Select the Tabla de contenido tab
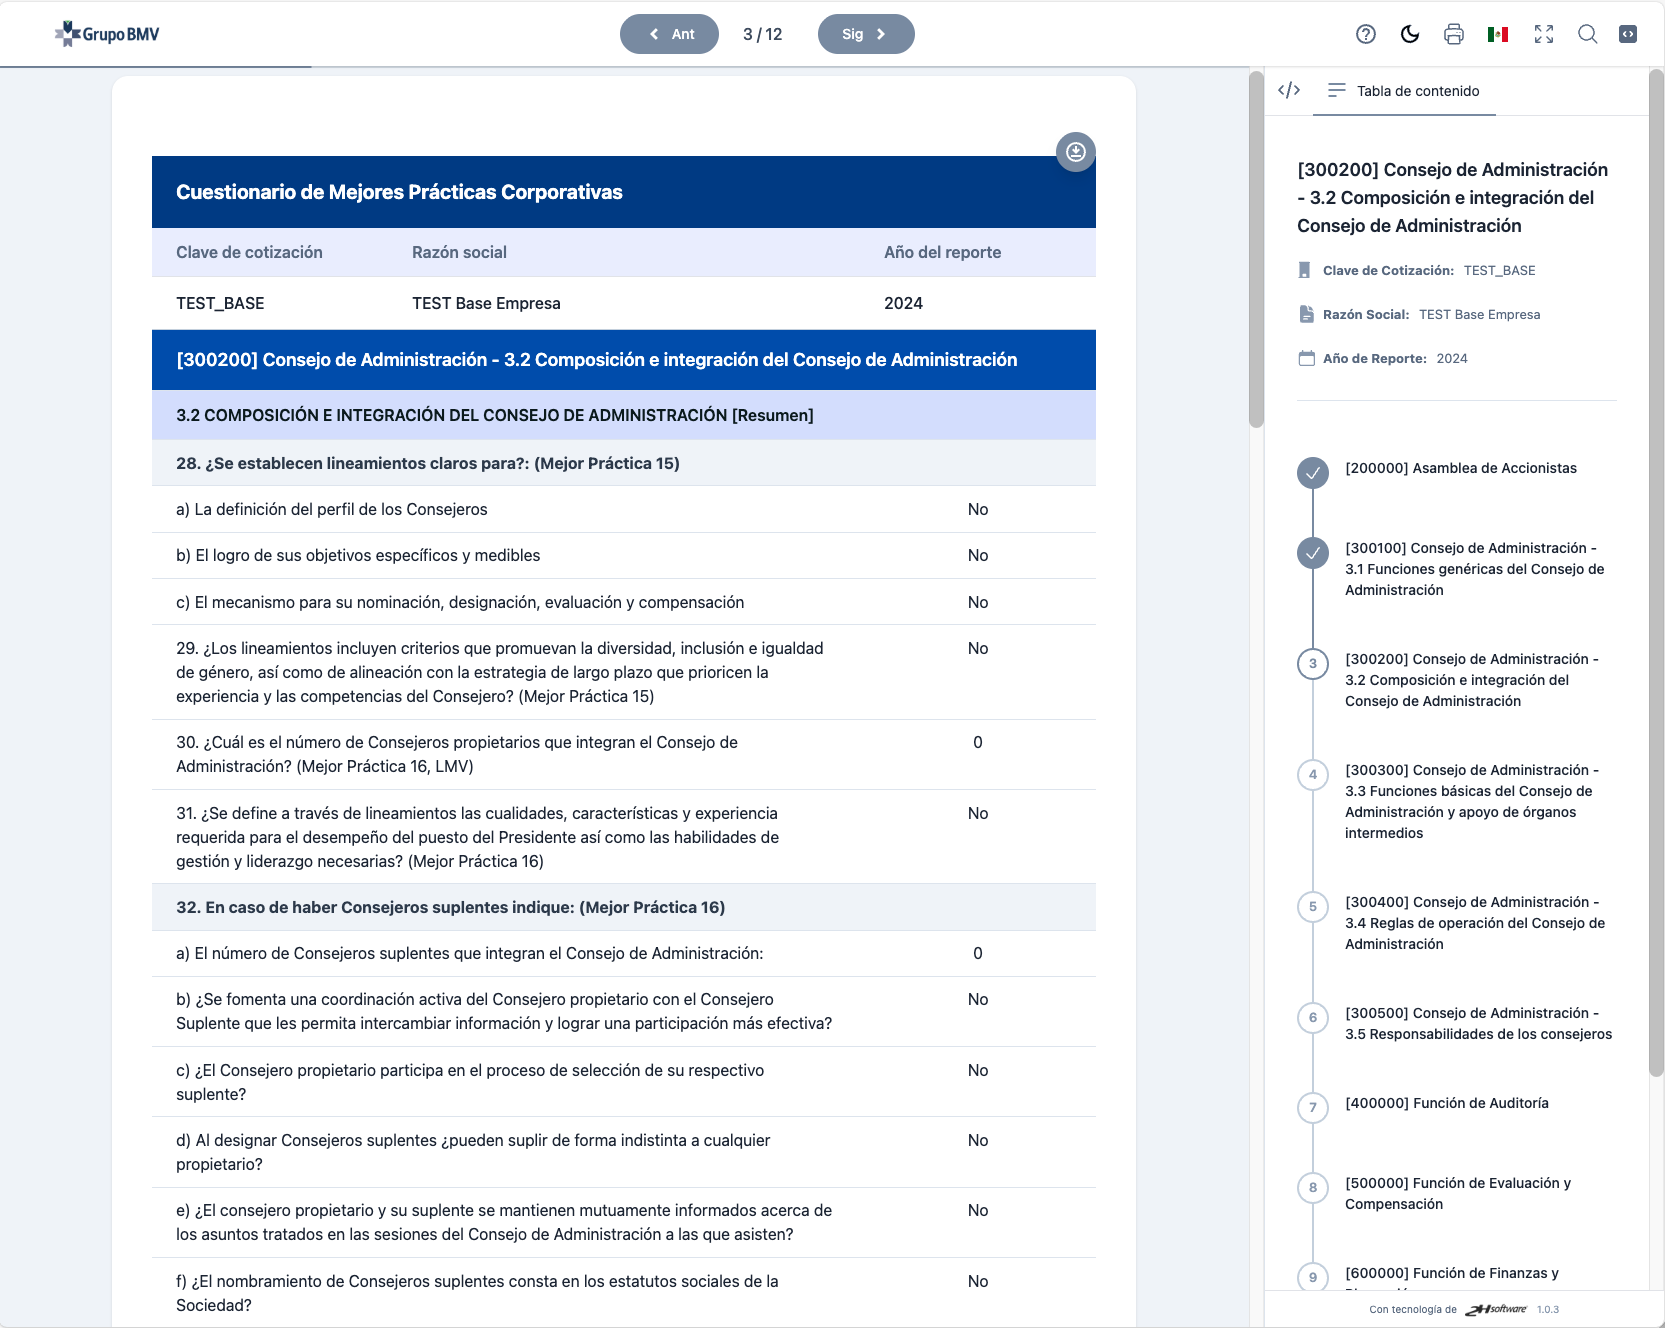Image resolution: width=1665 pixels, height=1328 pixels. click(1404, 91)
